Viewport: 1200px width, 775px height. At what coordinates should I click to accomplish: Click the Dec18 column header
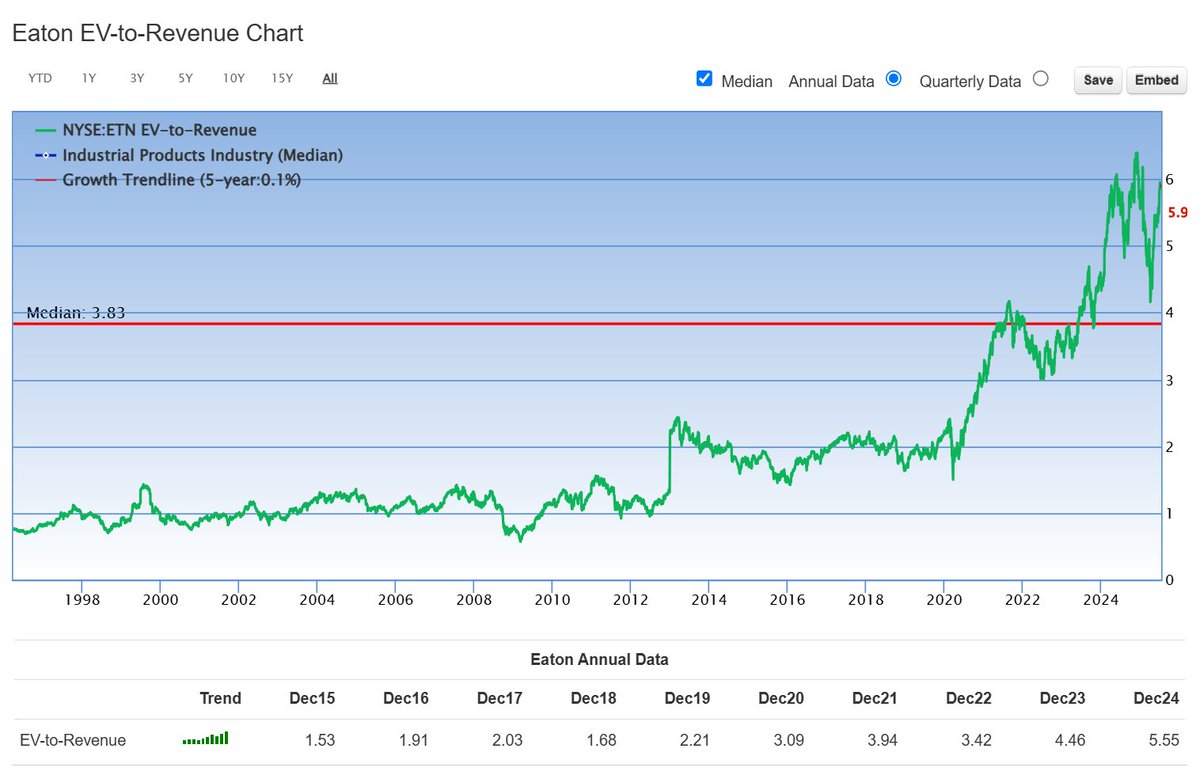coord(594,698)
